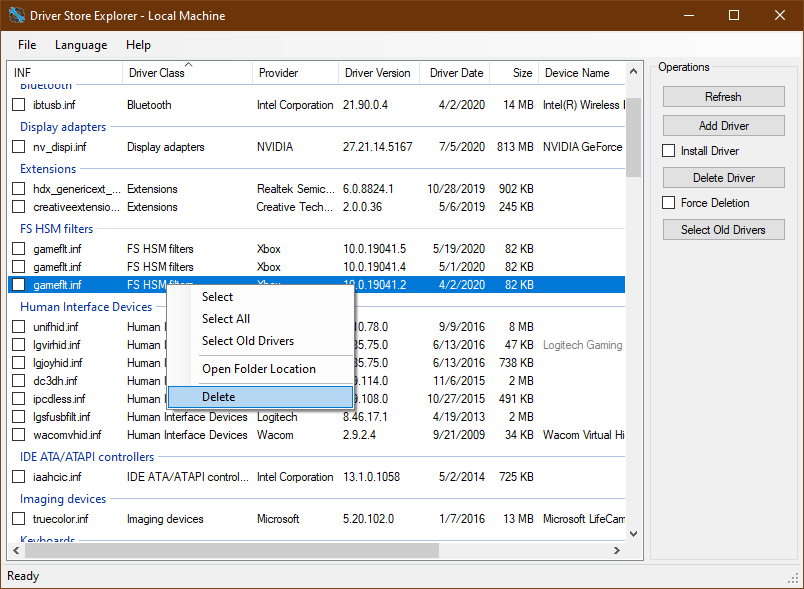Choose Select All in the context menu
804x589 pixels.
click(x=227, y=319)
